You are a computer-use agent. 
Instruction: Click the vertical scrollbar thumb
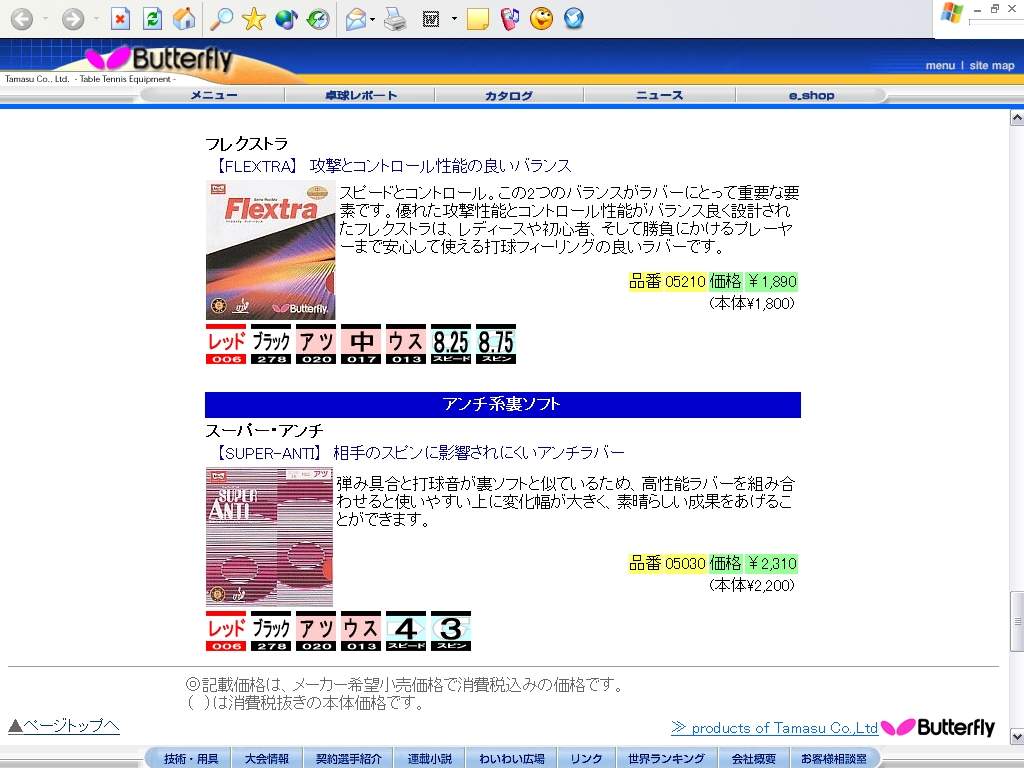1017,621
